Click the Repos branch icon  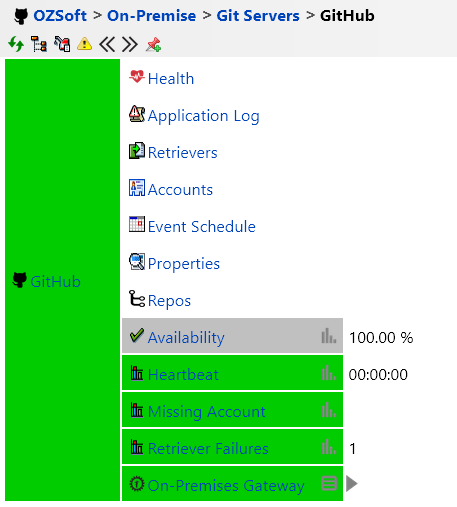pyautogui.click(x=137, y=298)
